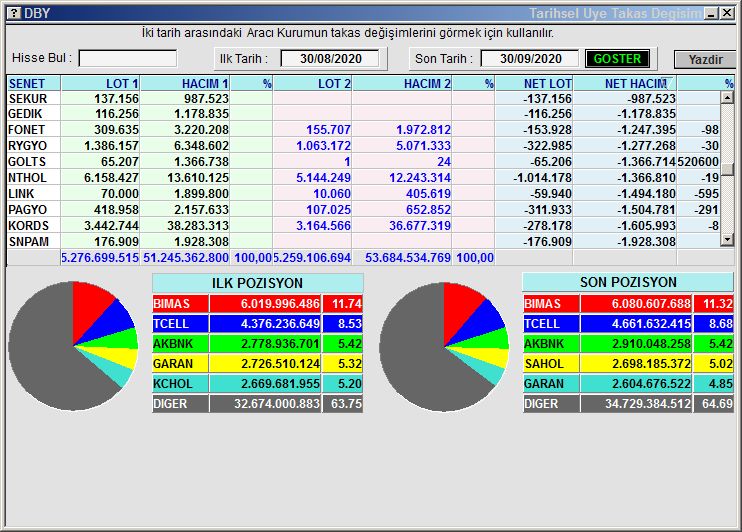Click the LOT 1 value 137.156
742x532 pixels.
tap(116, 98)
